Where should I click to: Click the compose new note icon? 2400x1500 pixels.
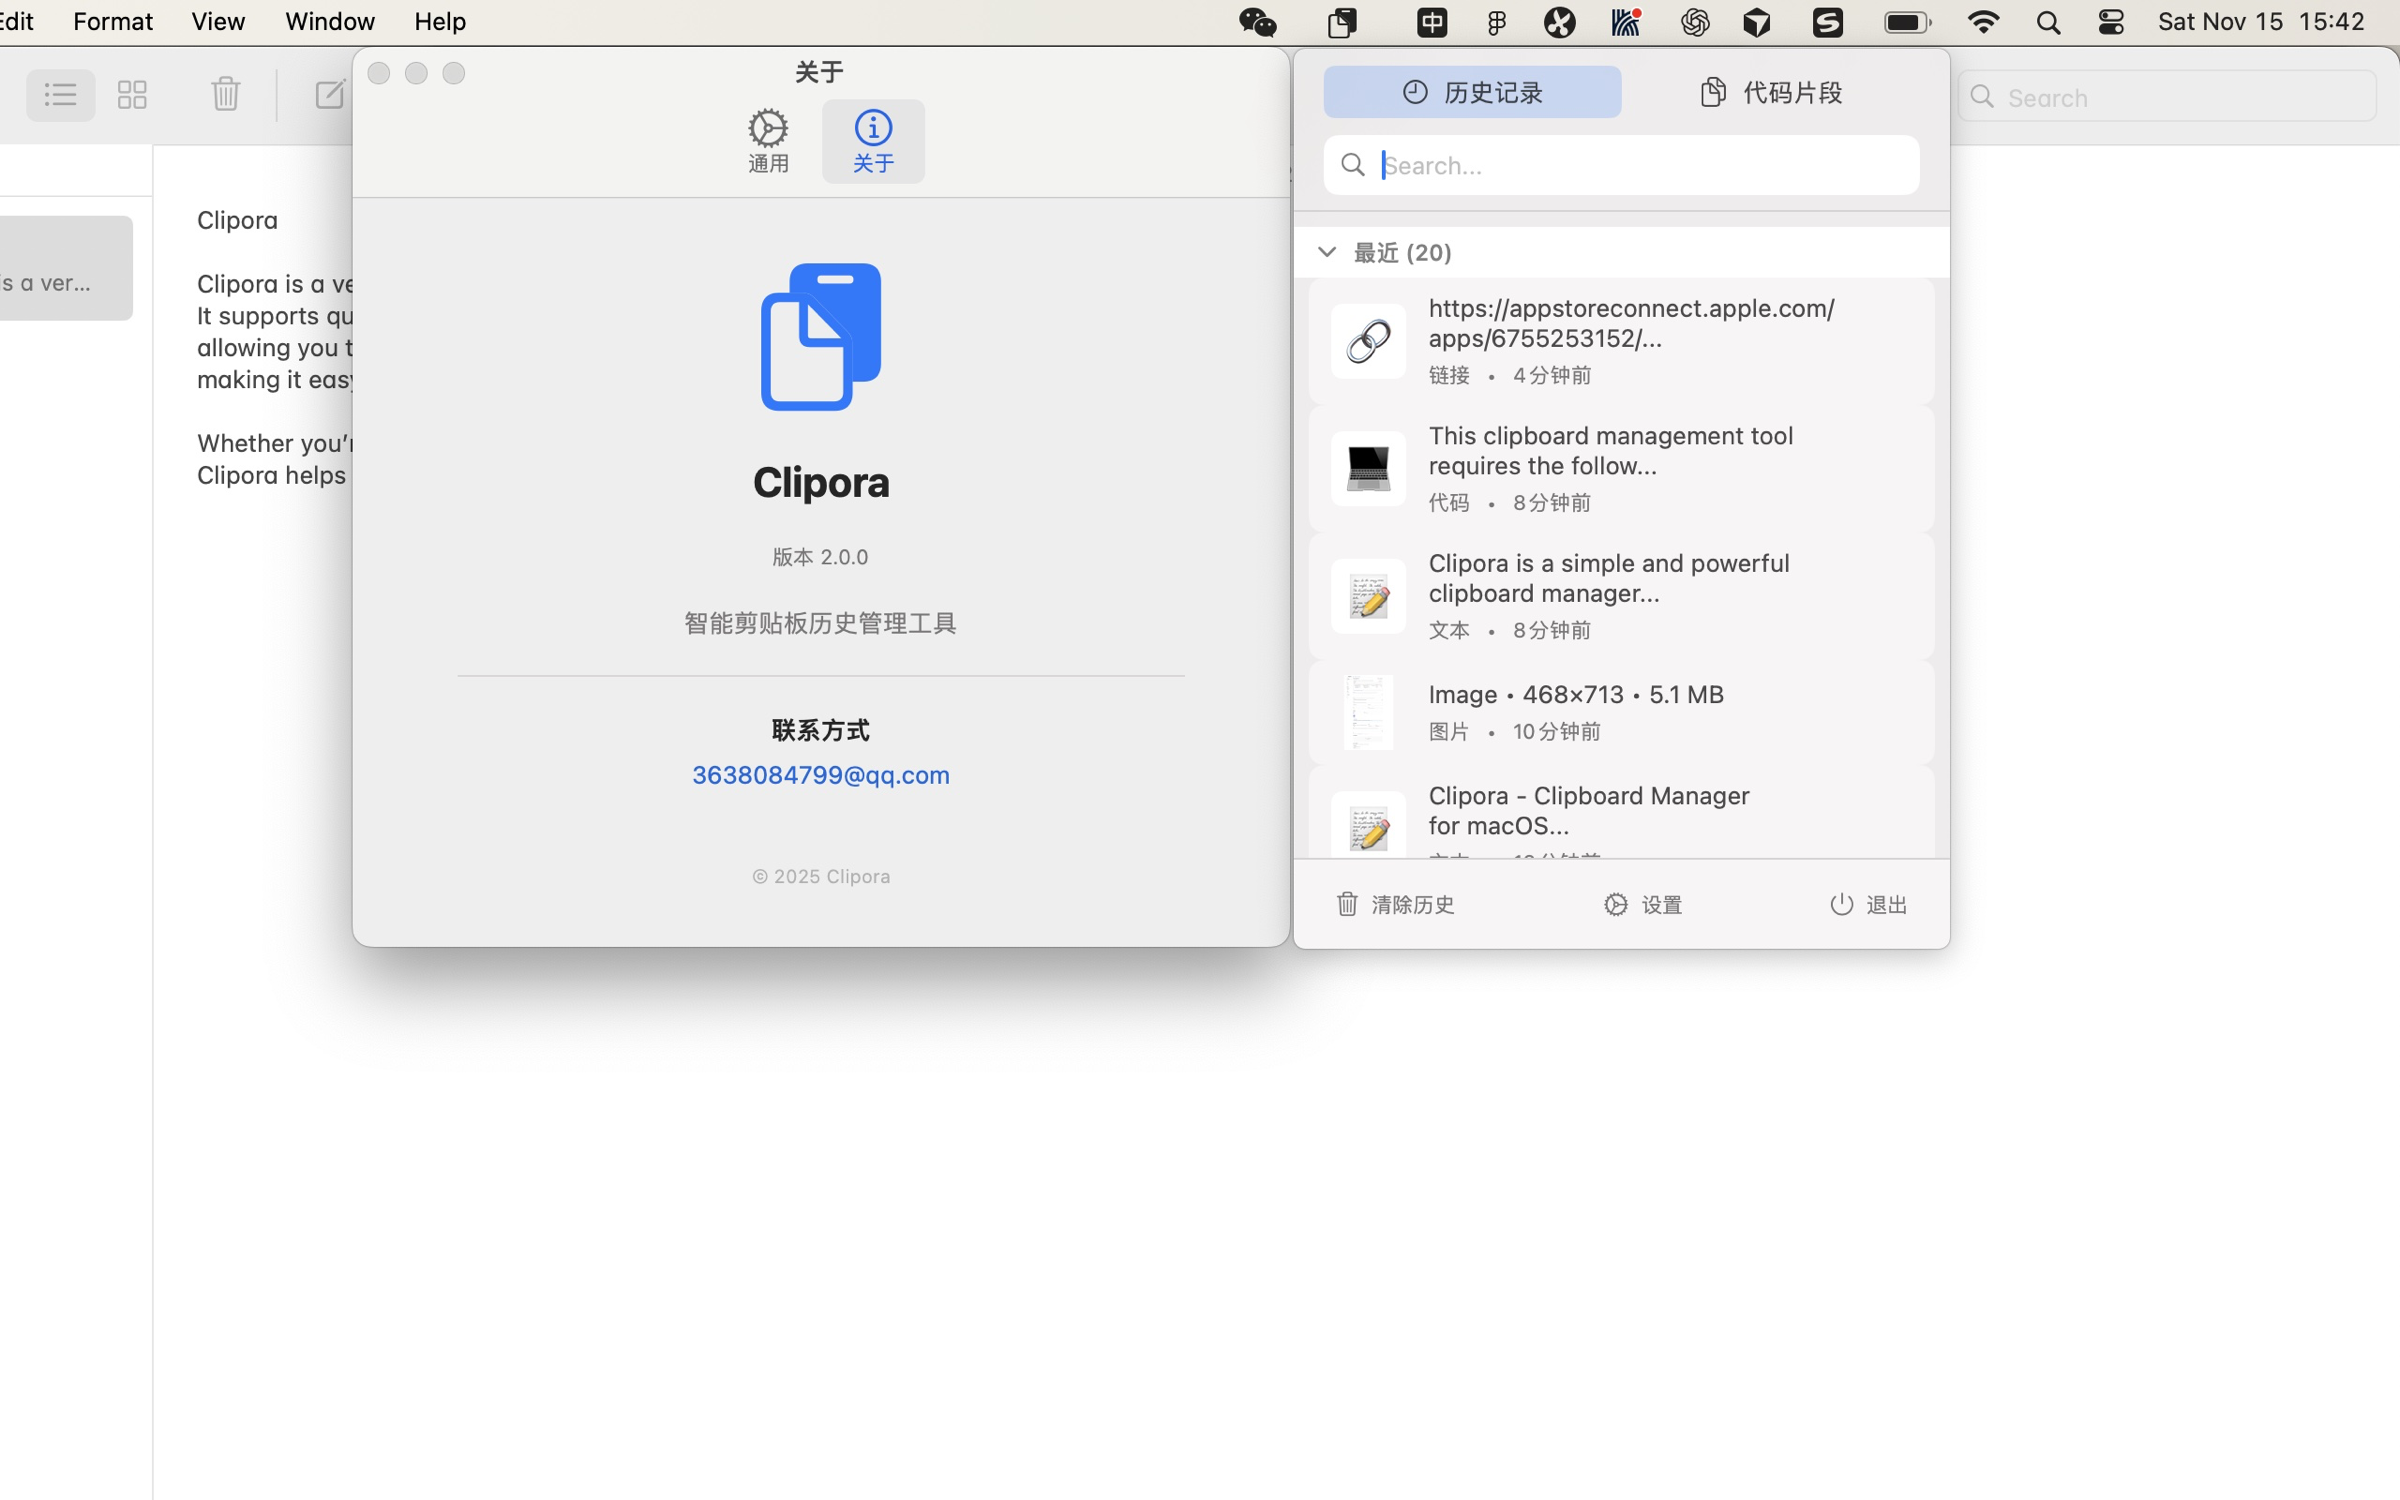click(x=329, y=95)
